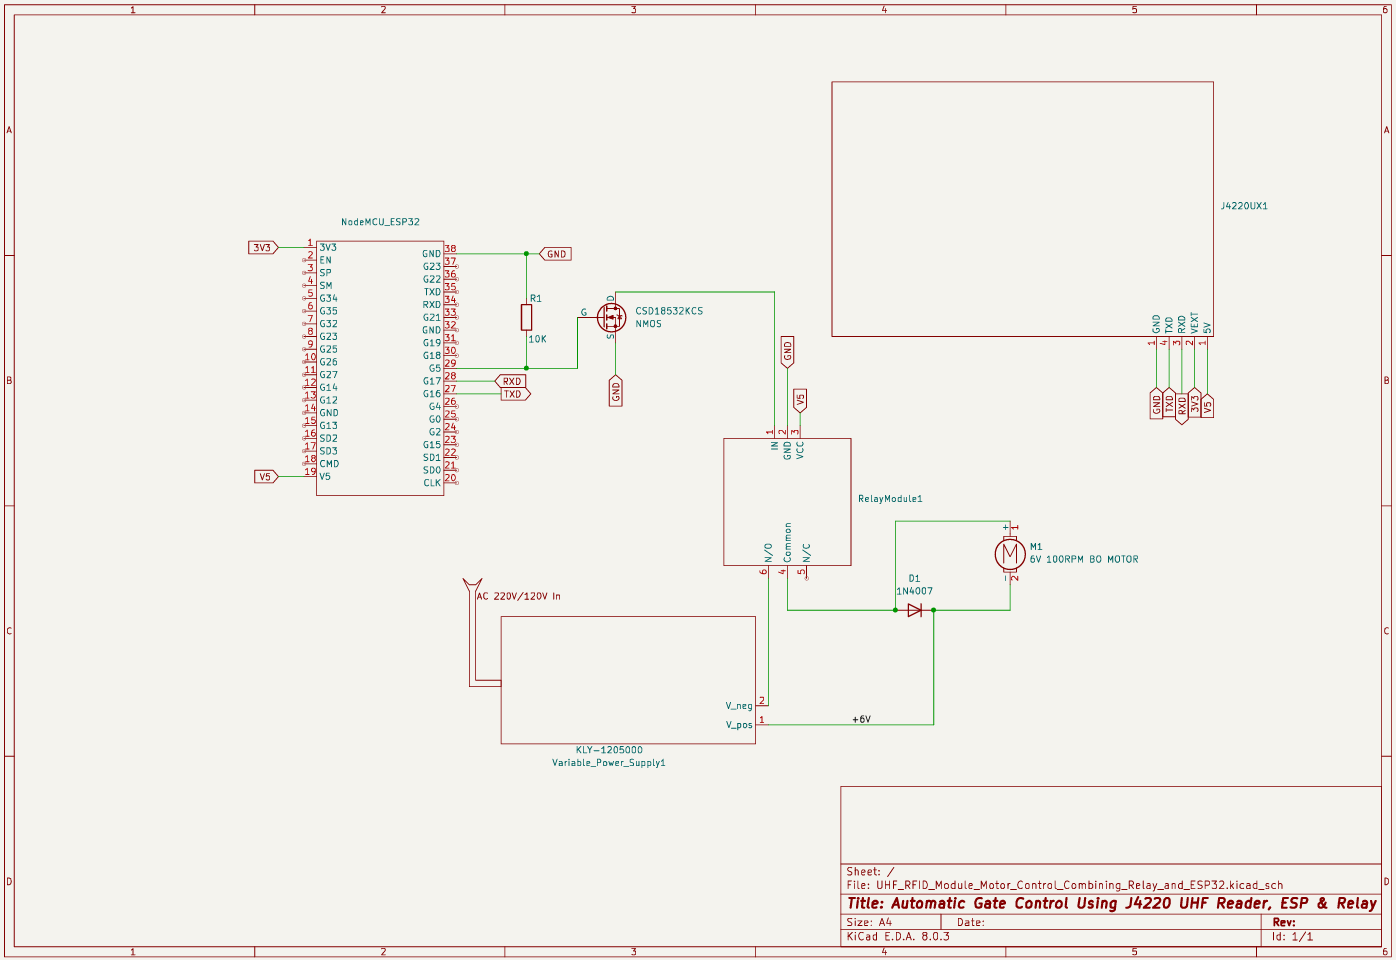This screenshot has height=960, width=1396.
Task: Click the Date: field in title block
Action: click(970, 922)
